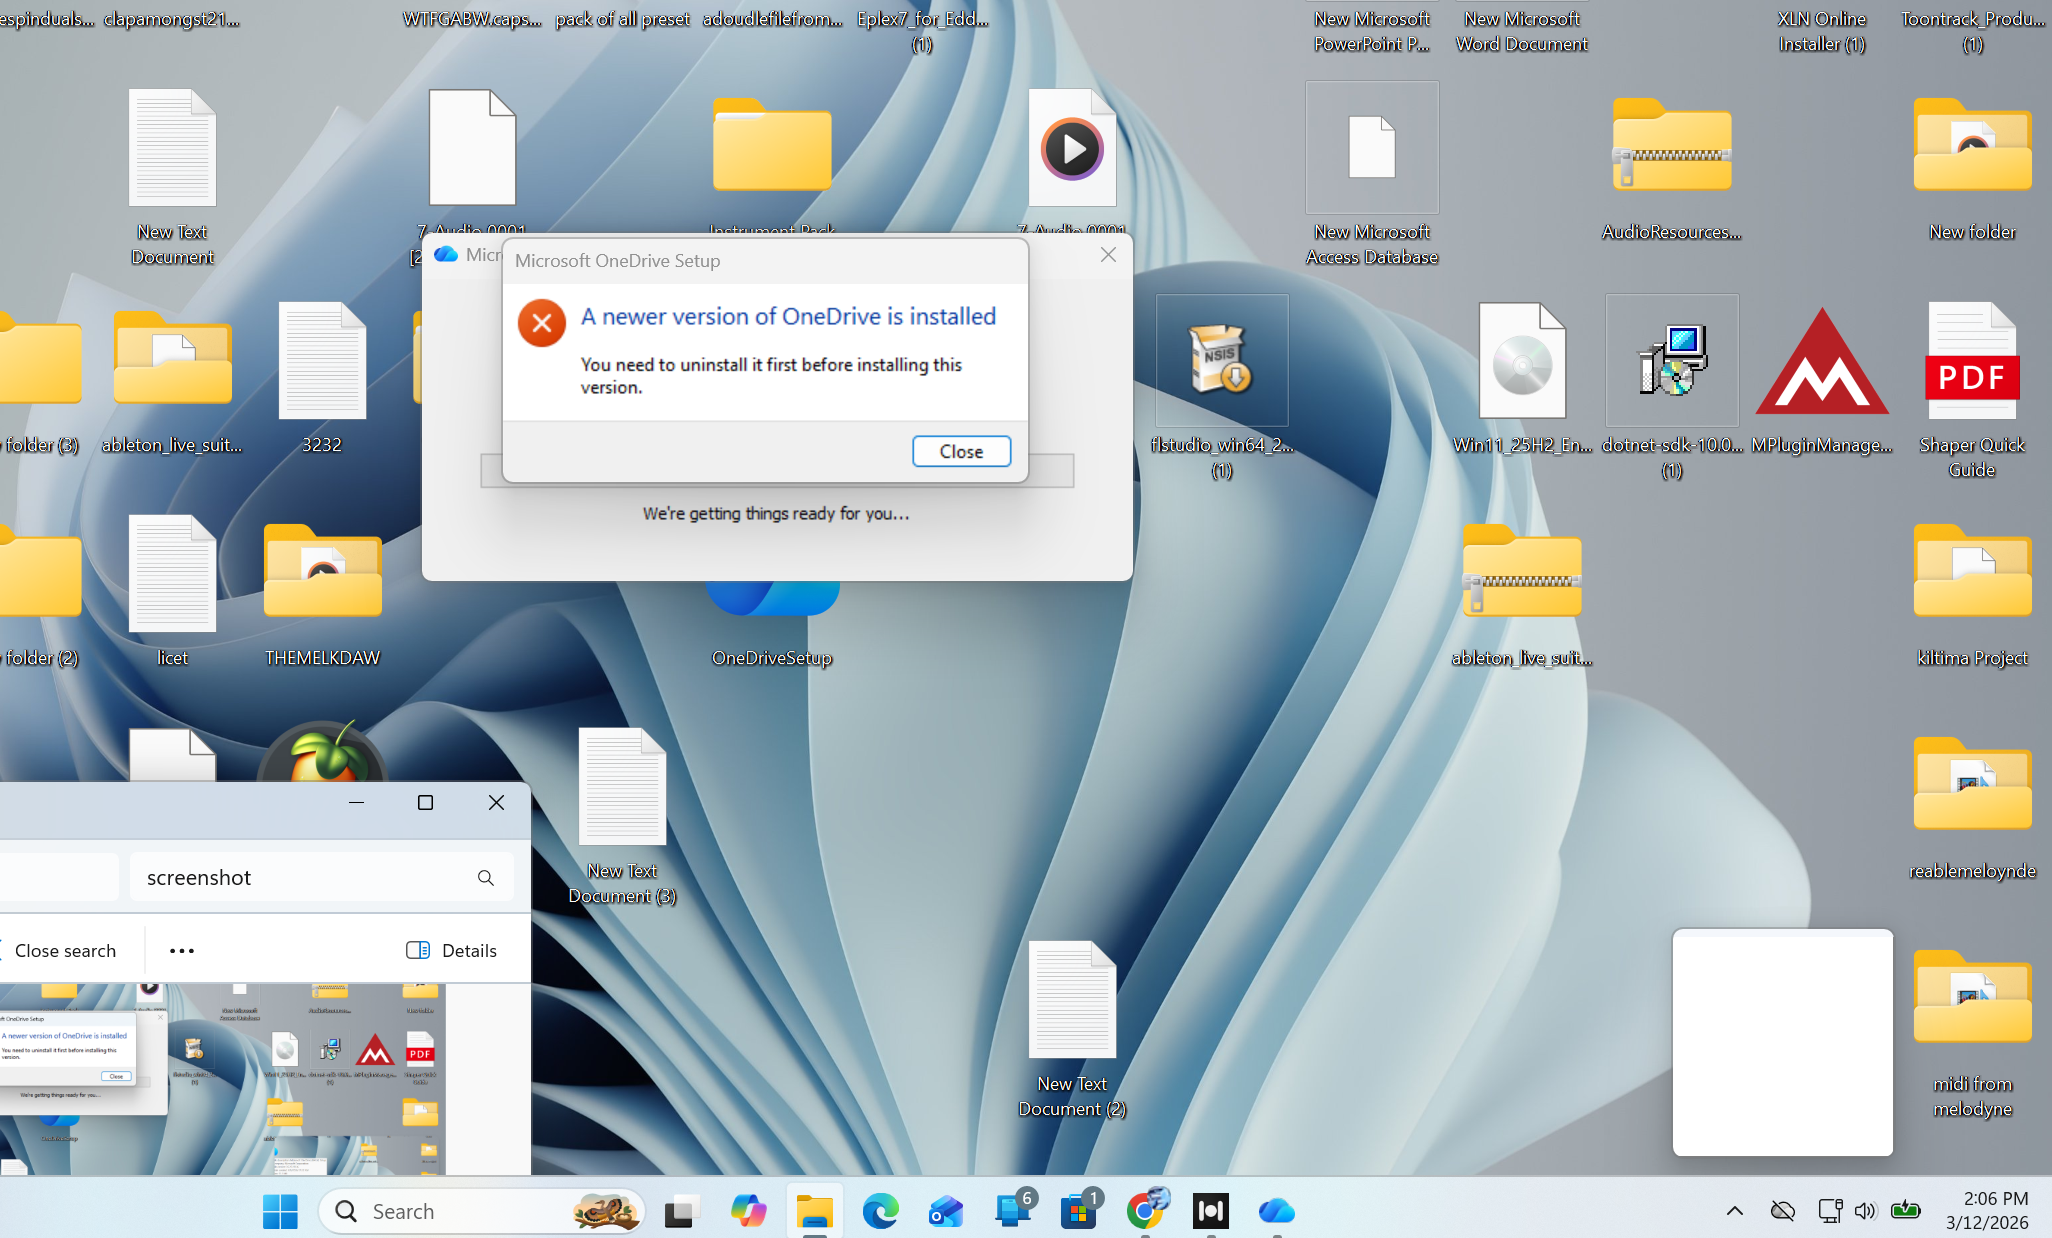
Task: Run OneDriveSetup from the desktop
Action: 771,590
